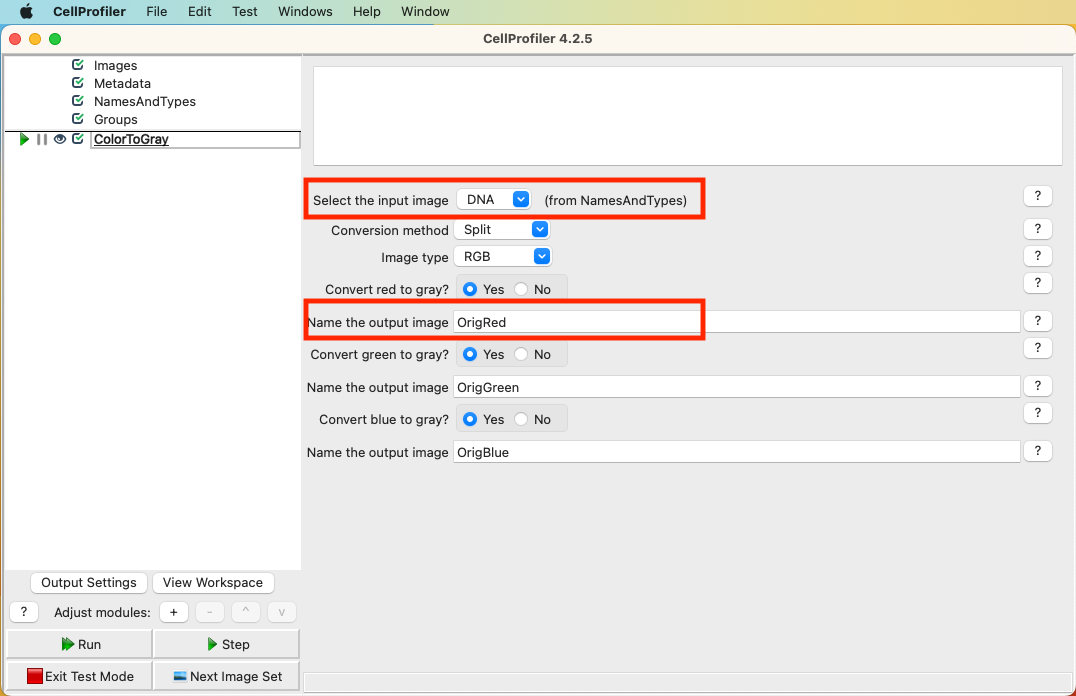
Task: Open the Windows menu in menu bar
Action: [305, 12]
